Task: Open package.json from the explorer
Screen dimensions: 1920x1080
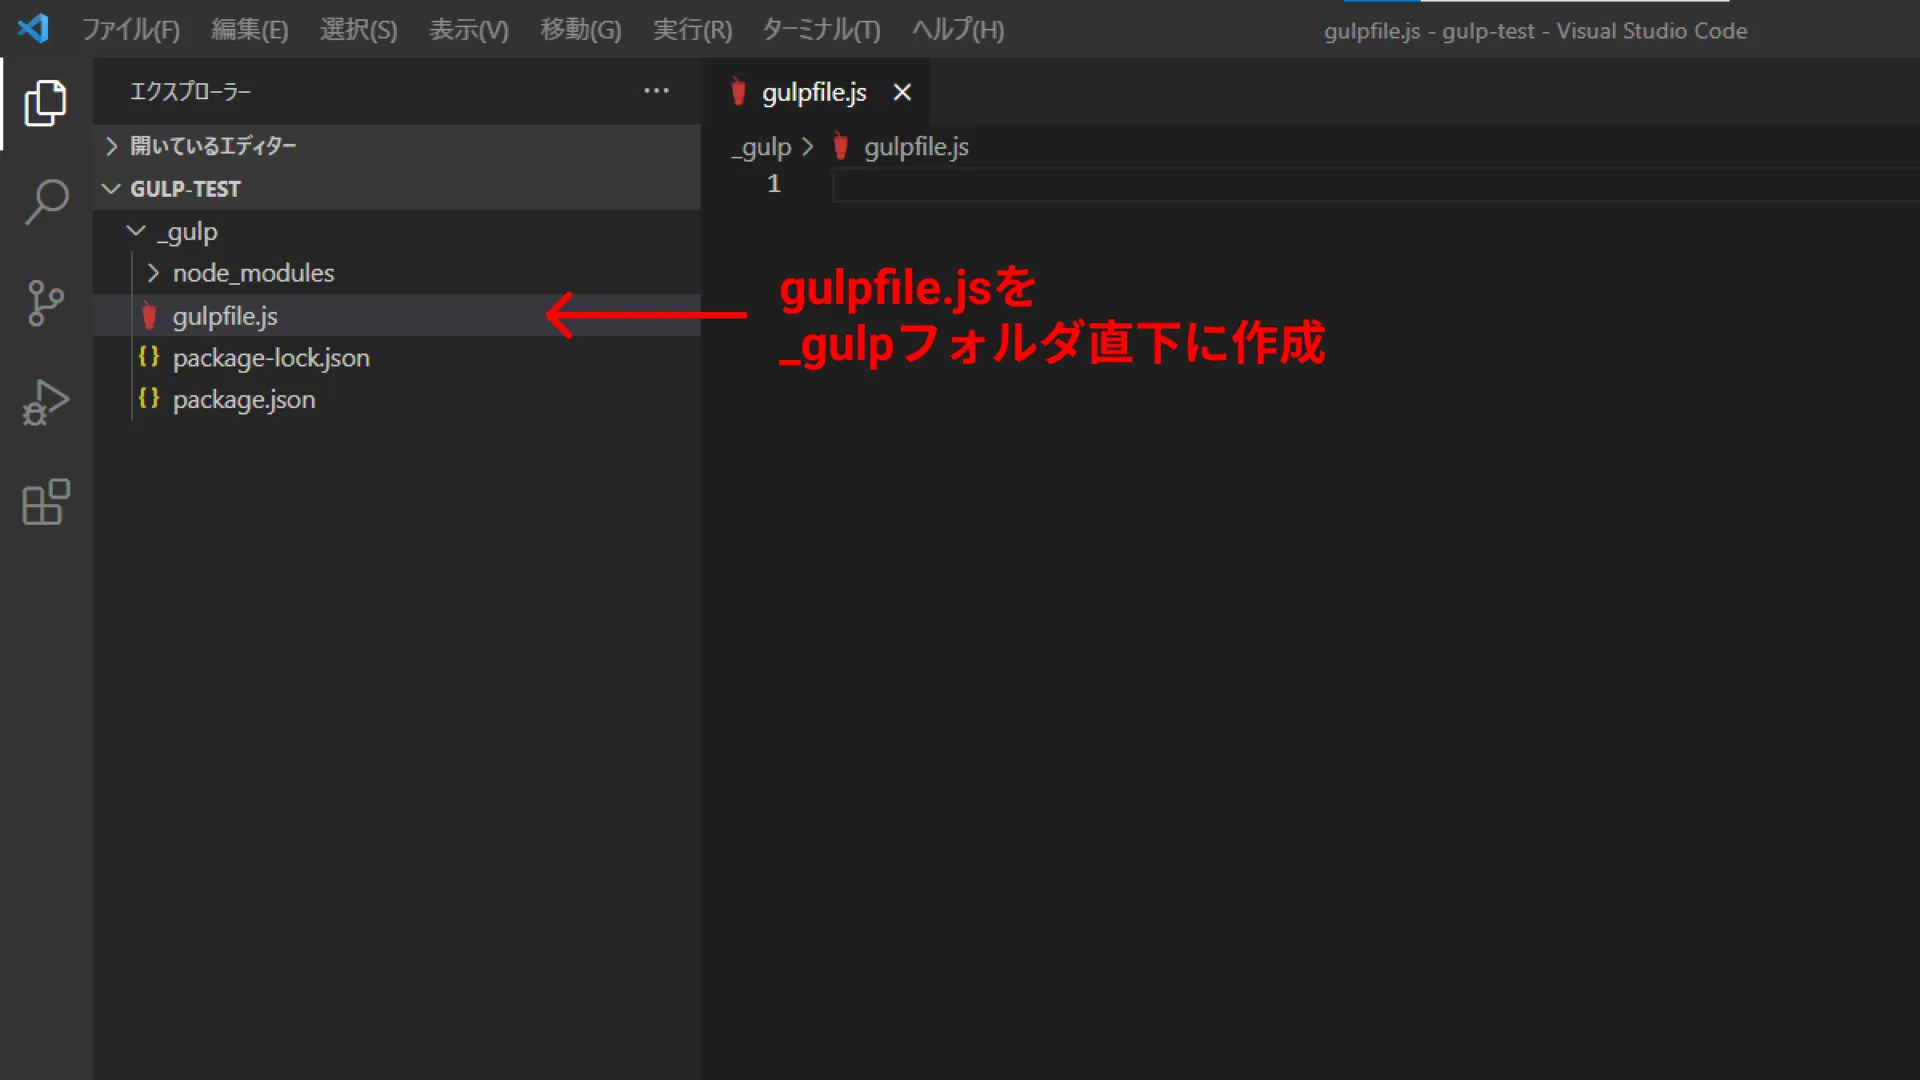Action: (397, 400)
